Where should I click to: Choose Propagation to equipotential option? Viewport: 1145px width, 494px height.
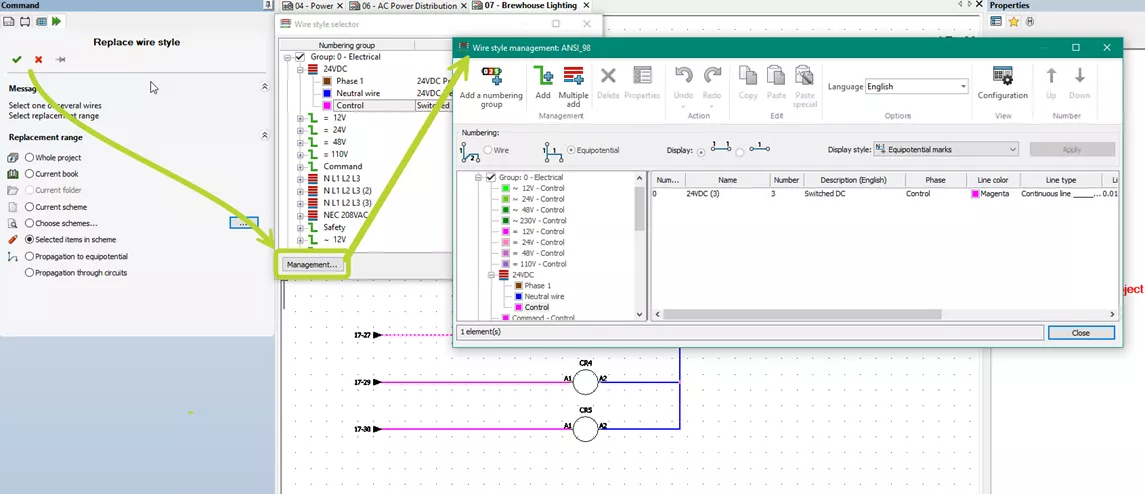point(29,256)
